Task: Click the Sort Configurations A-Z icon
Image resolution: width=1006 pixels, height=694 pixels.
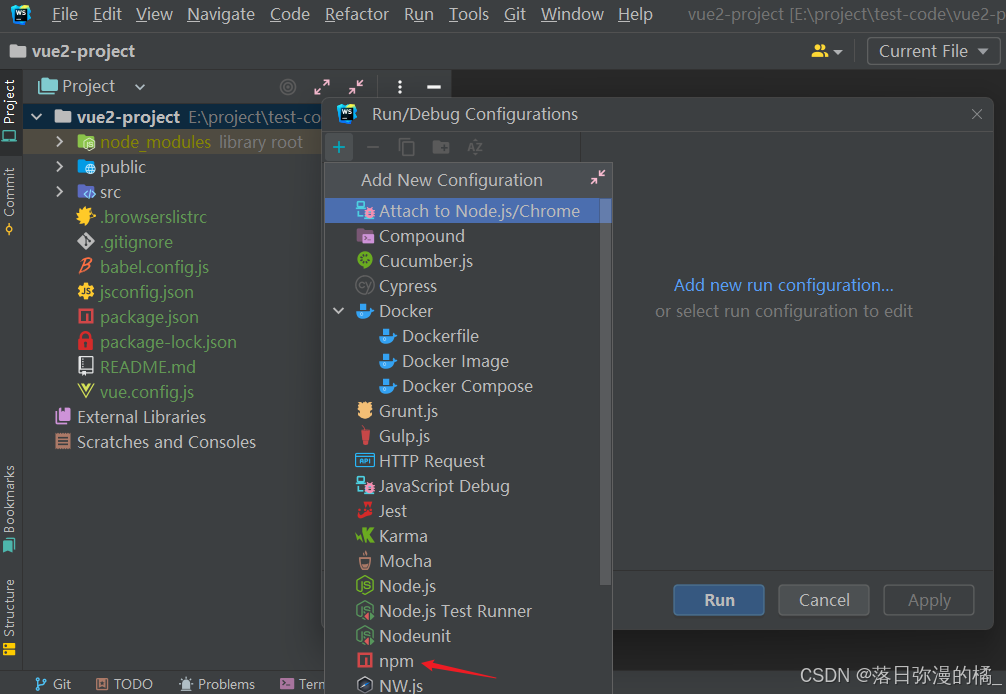Action: click(475, 148)
